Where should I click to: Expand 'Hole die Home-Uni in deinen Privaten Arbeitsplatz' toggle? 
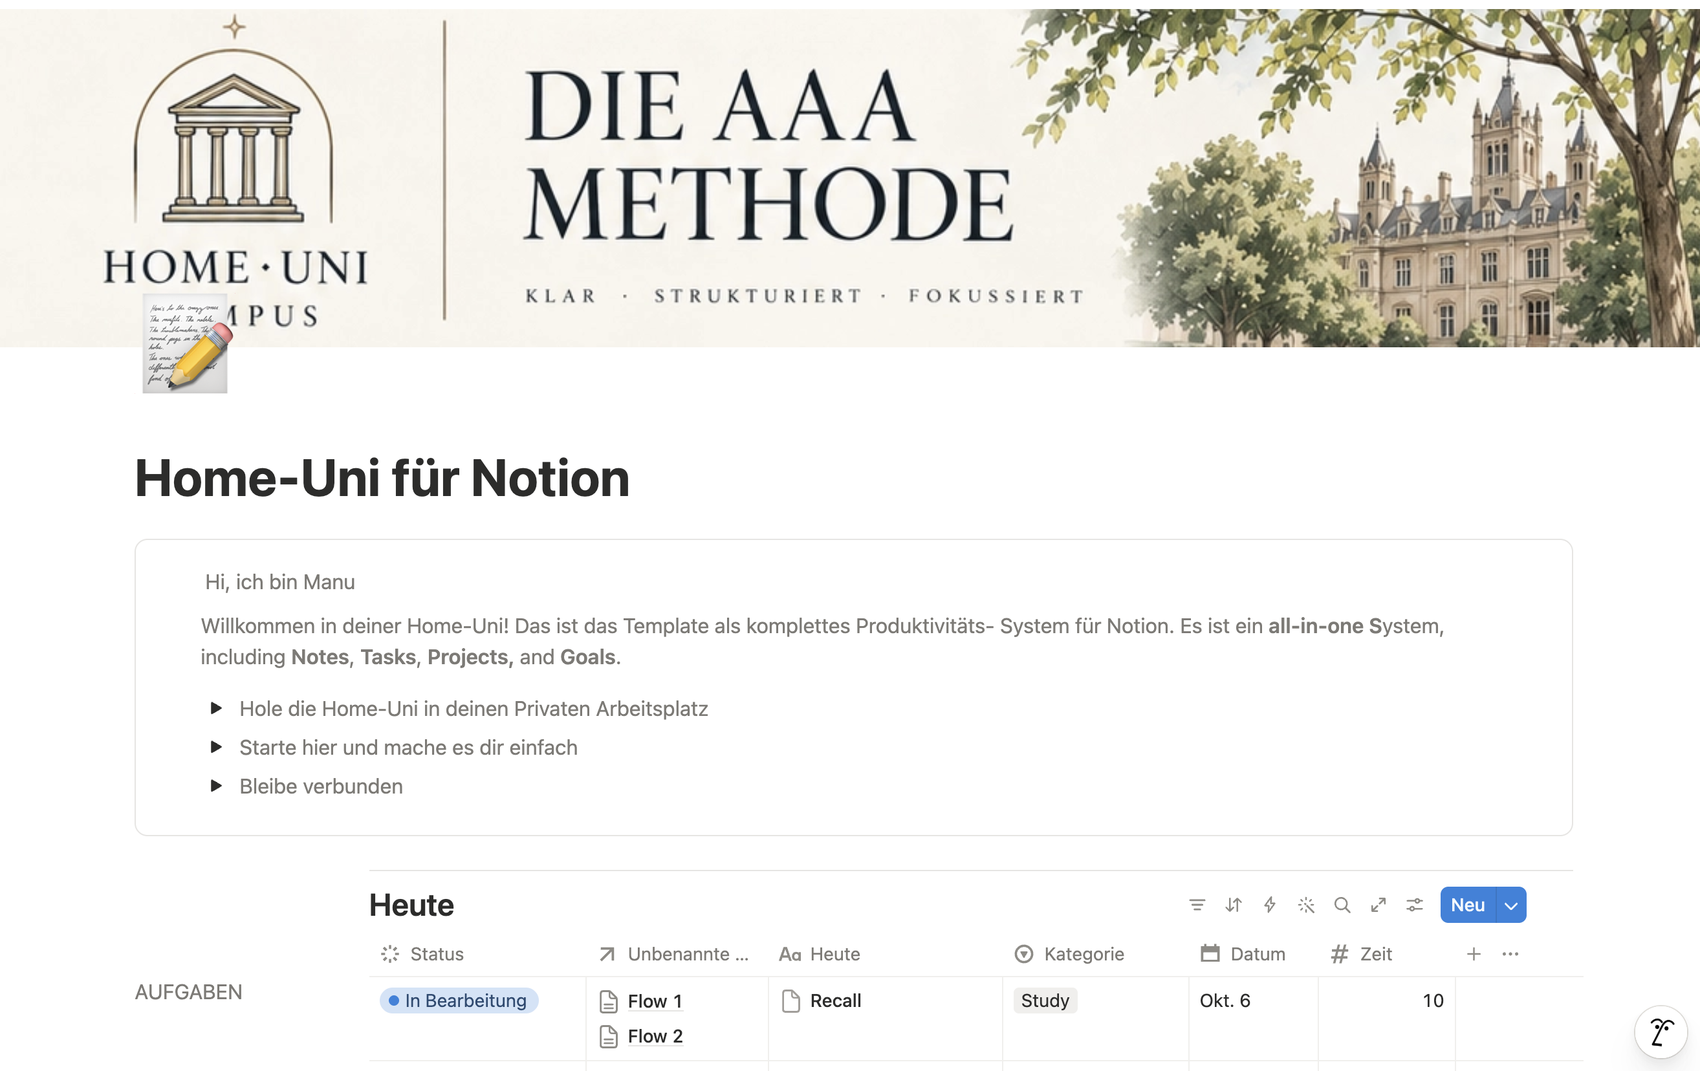216,708
